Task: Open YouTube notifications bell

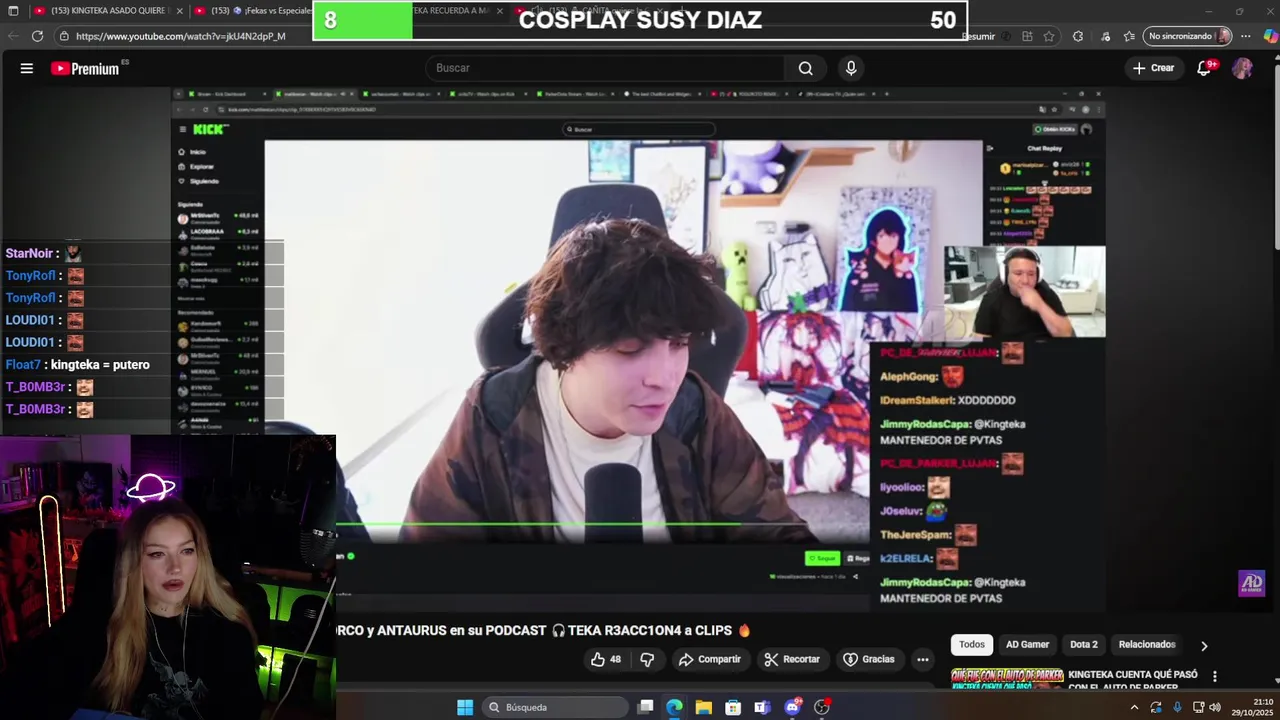Action: click(x=1205, y=68)
